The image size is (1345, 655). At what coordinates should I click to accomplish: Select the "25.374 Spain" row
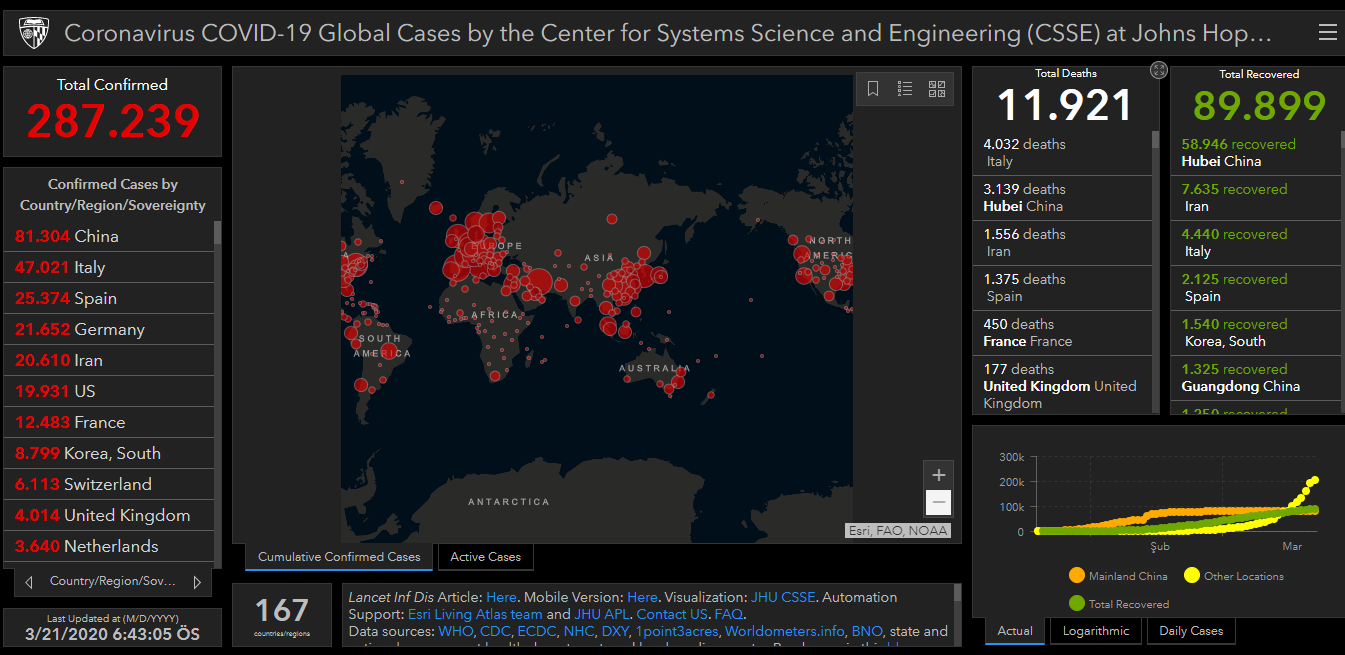coord(109,299)
